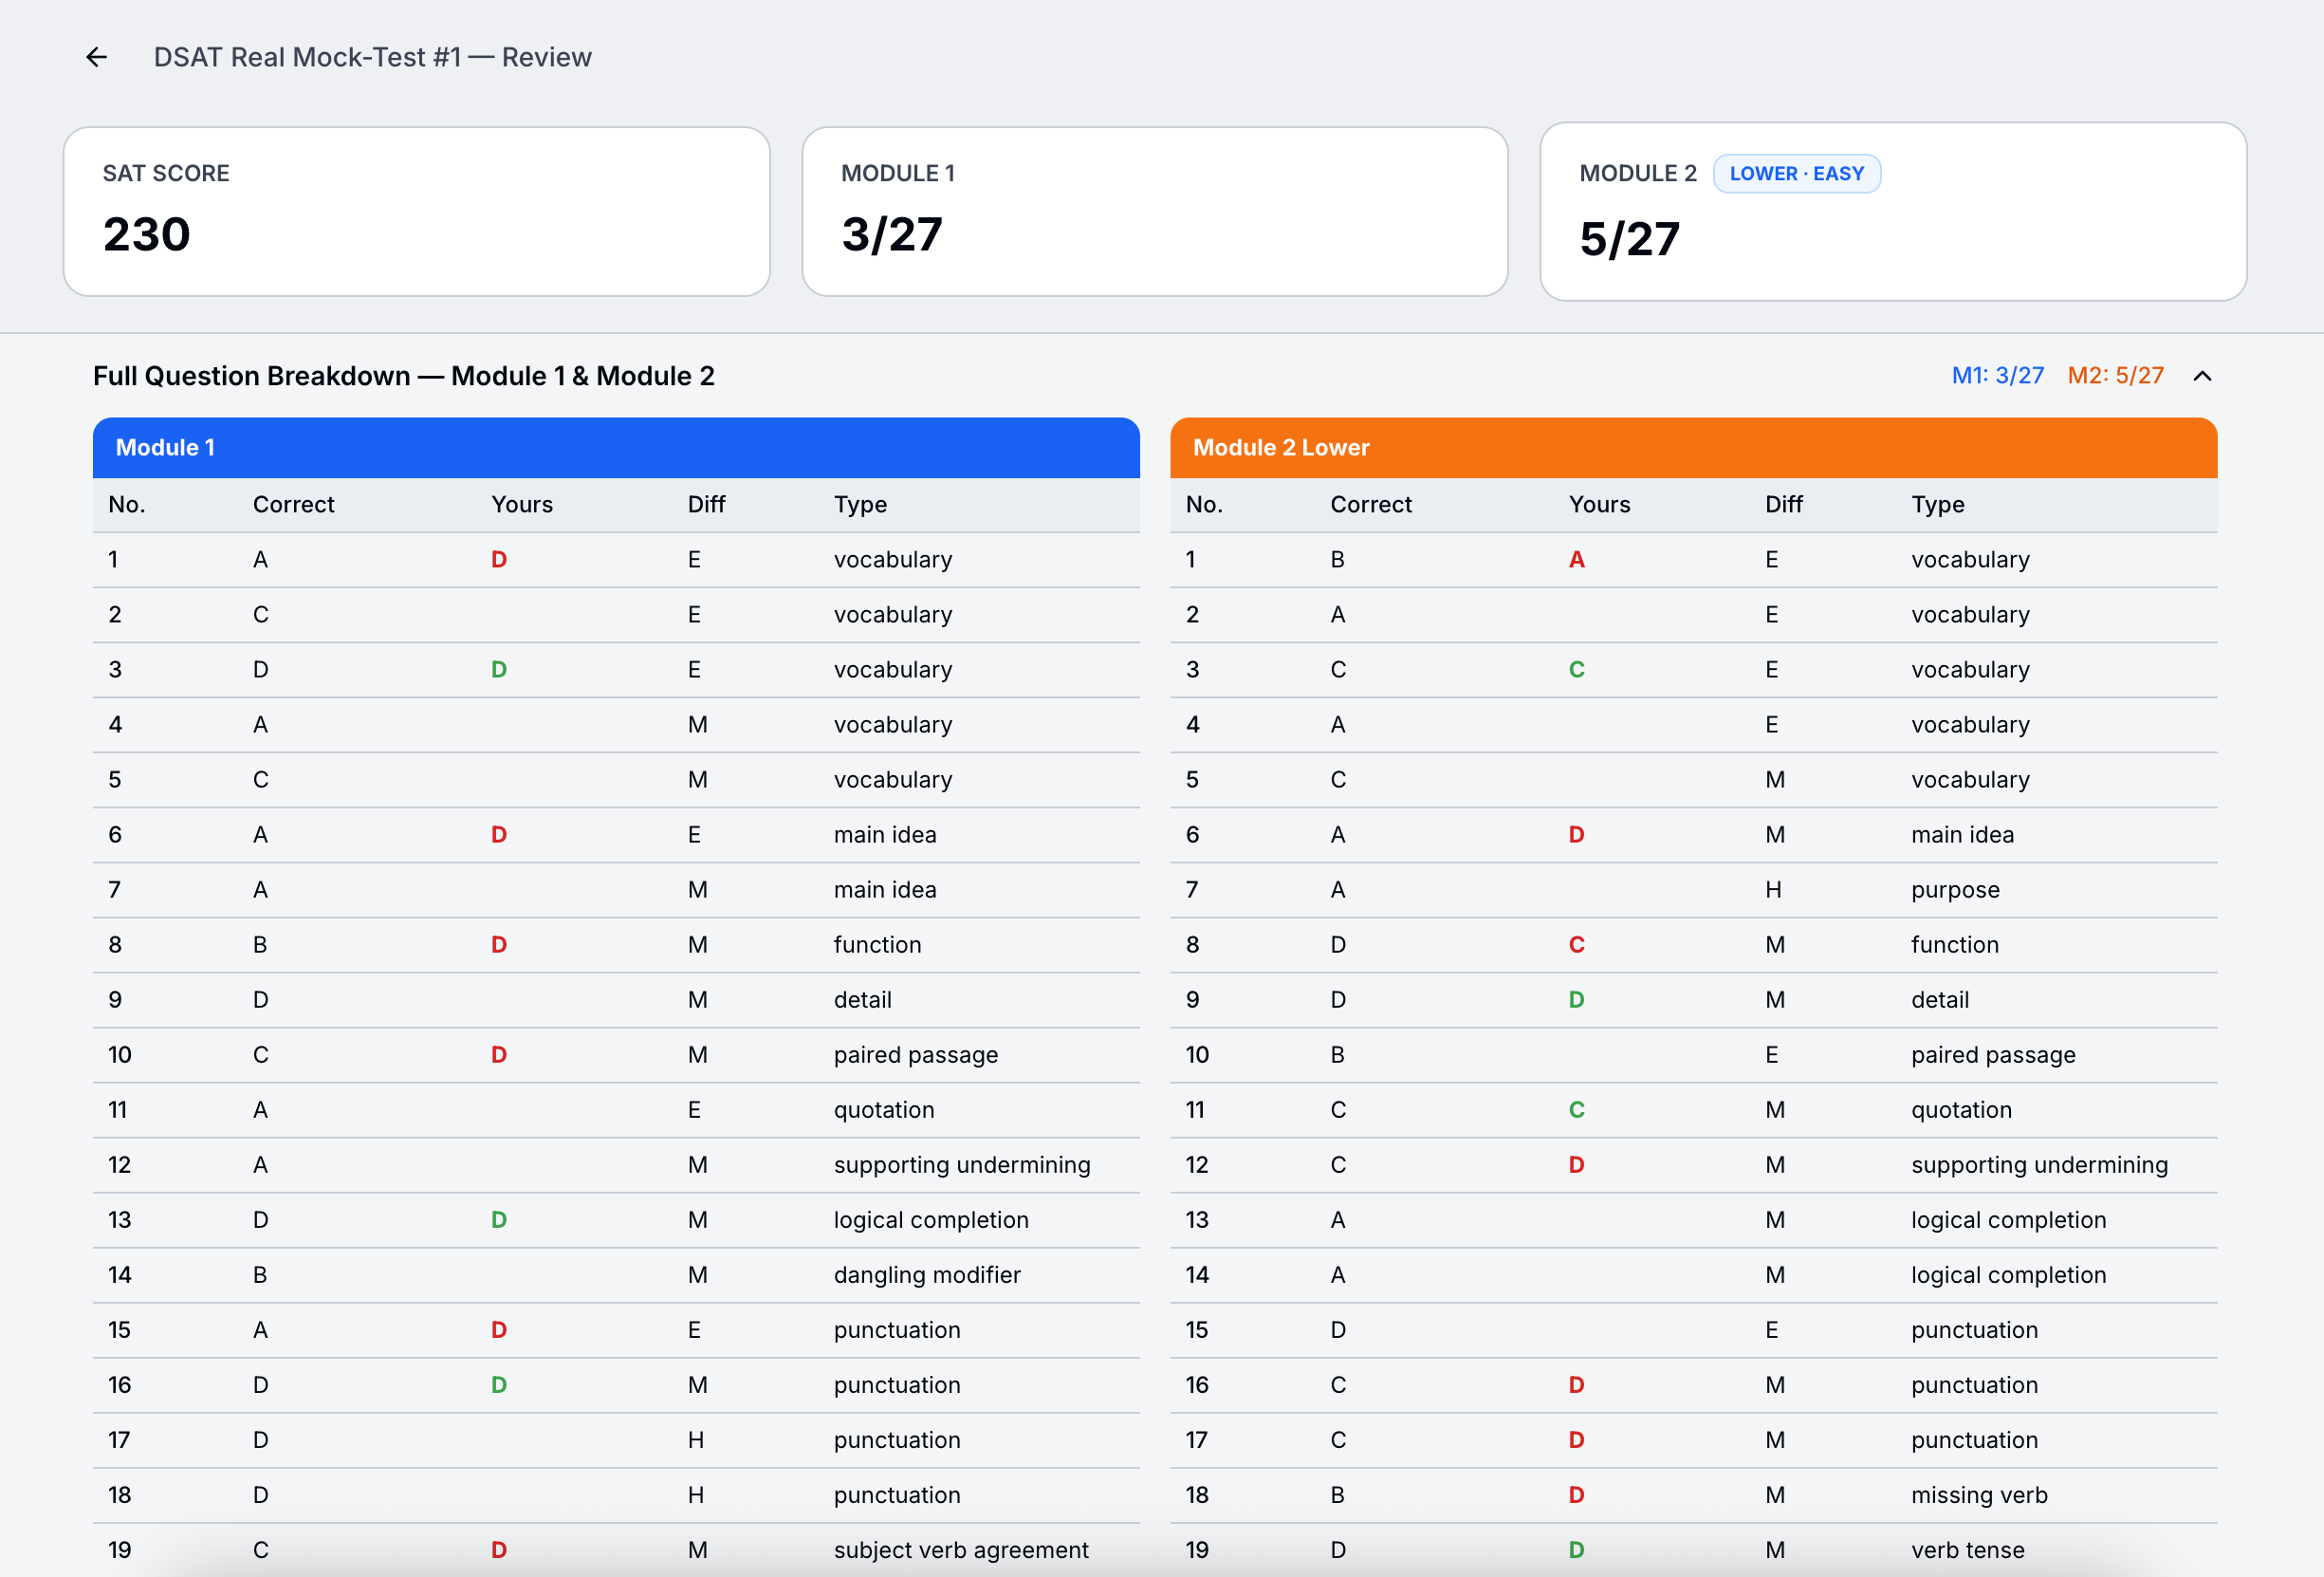This screenshot has height=1577, width=2324.
Task: Click the Module 1 blue header
Action: [x=615, y=447]
